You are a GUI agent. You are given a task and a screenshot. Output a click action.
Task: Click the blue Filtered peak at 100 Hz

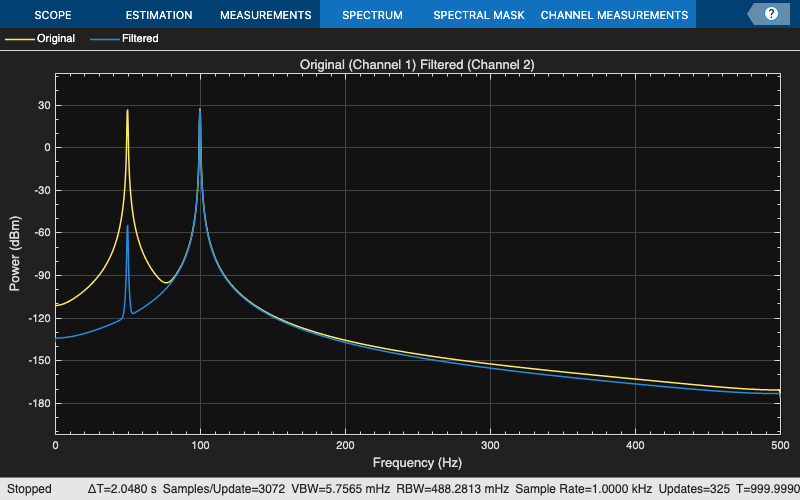point(200,110)
